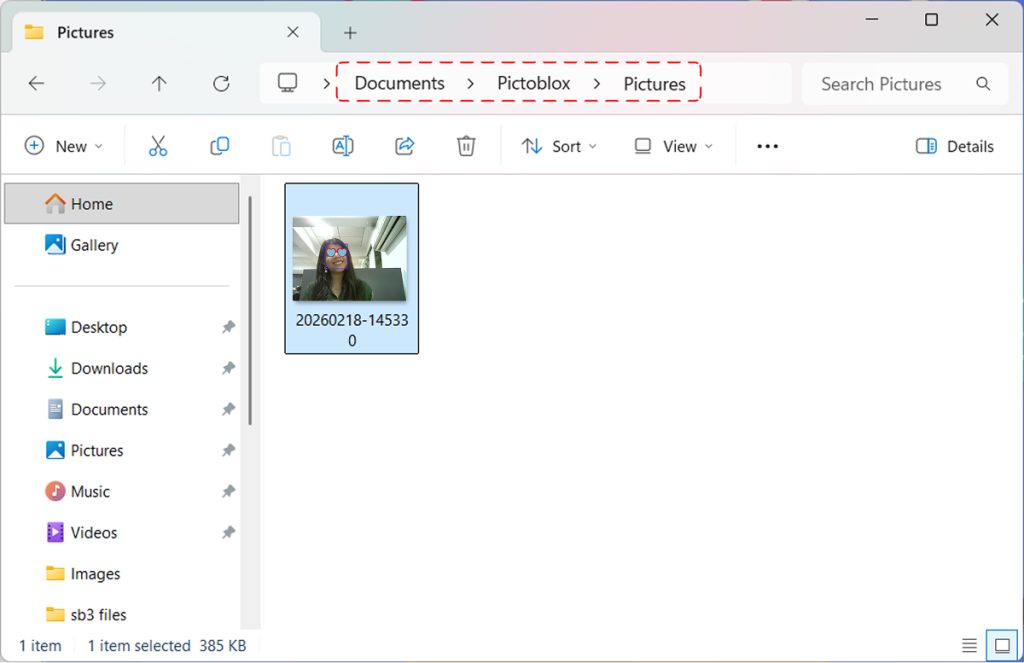Copy the selected image
The width and height of the screenshot is (1024, 663).
coord(219,146)
